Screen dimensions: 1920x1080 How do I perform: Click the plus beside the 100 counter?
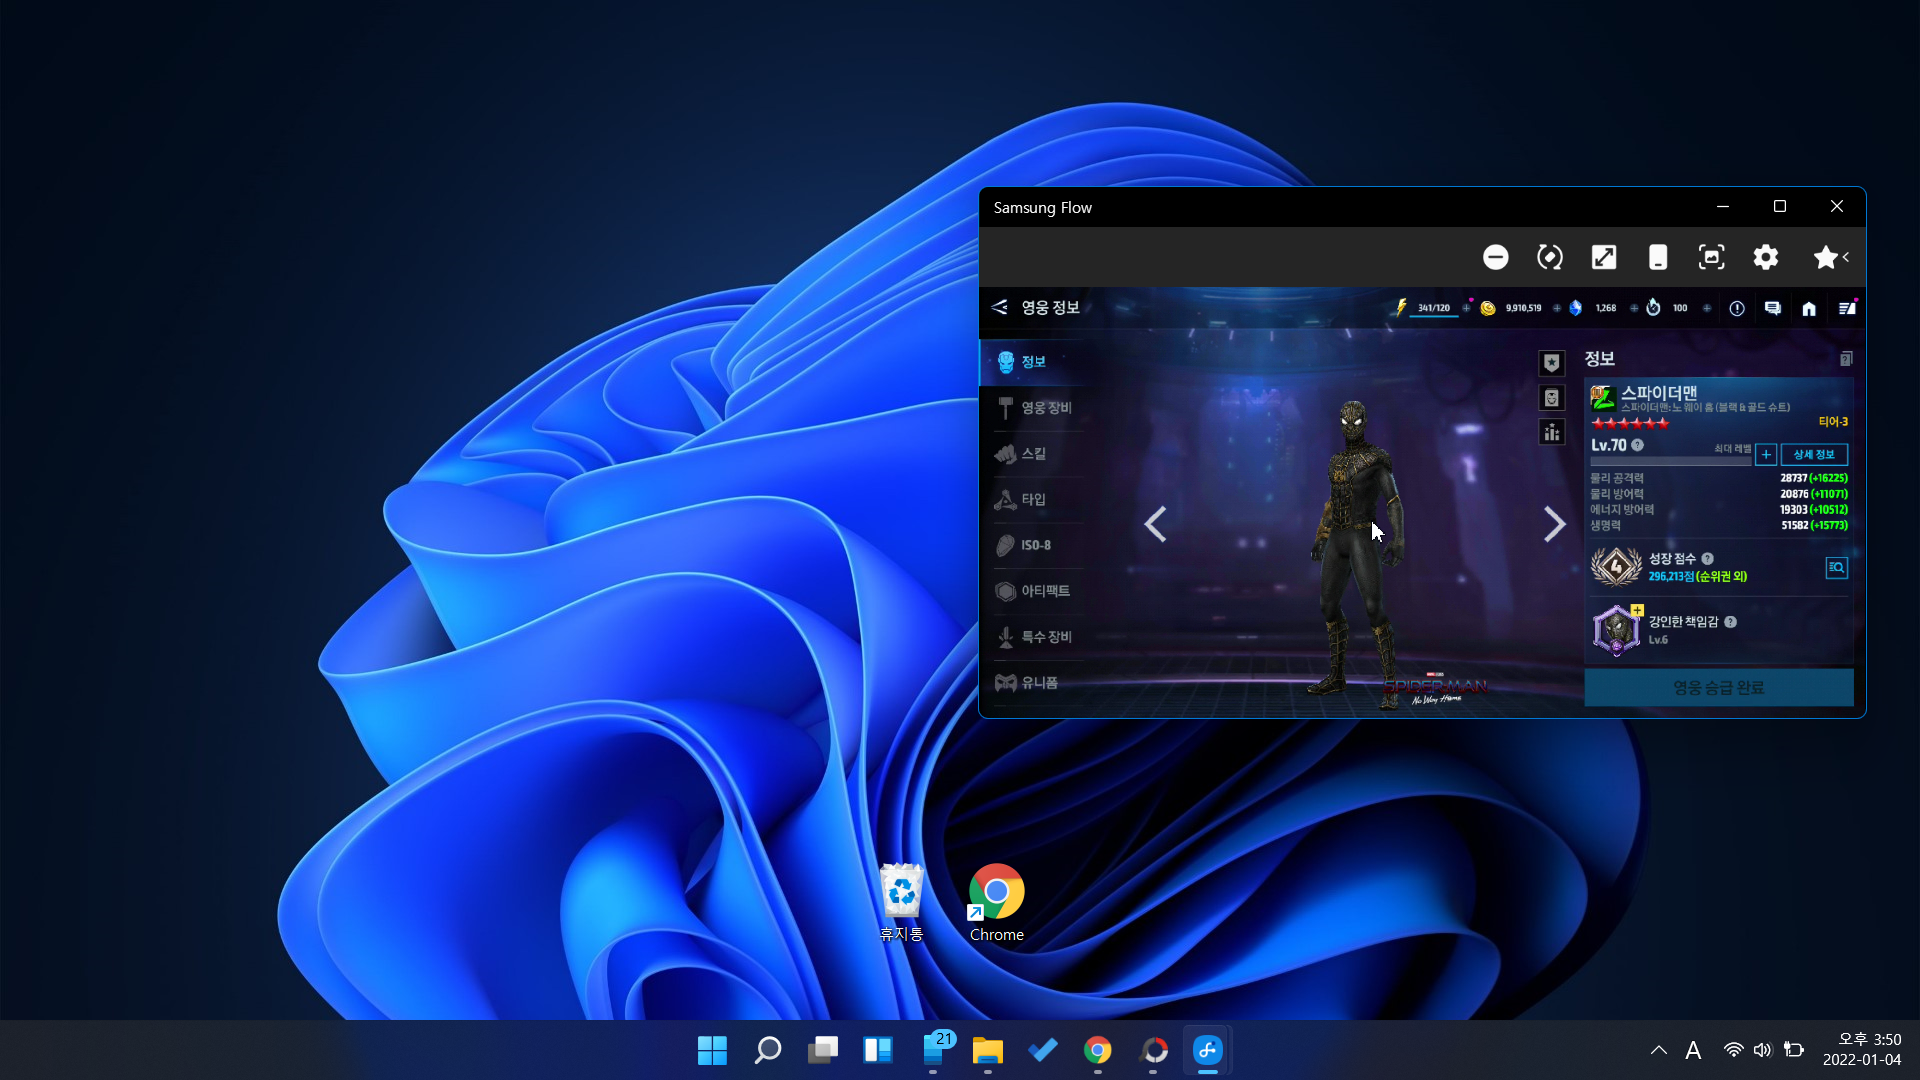1706,308
